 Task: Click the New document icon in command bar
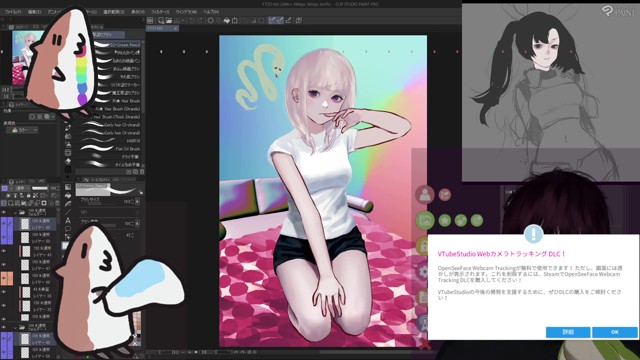pos(161,20)
